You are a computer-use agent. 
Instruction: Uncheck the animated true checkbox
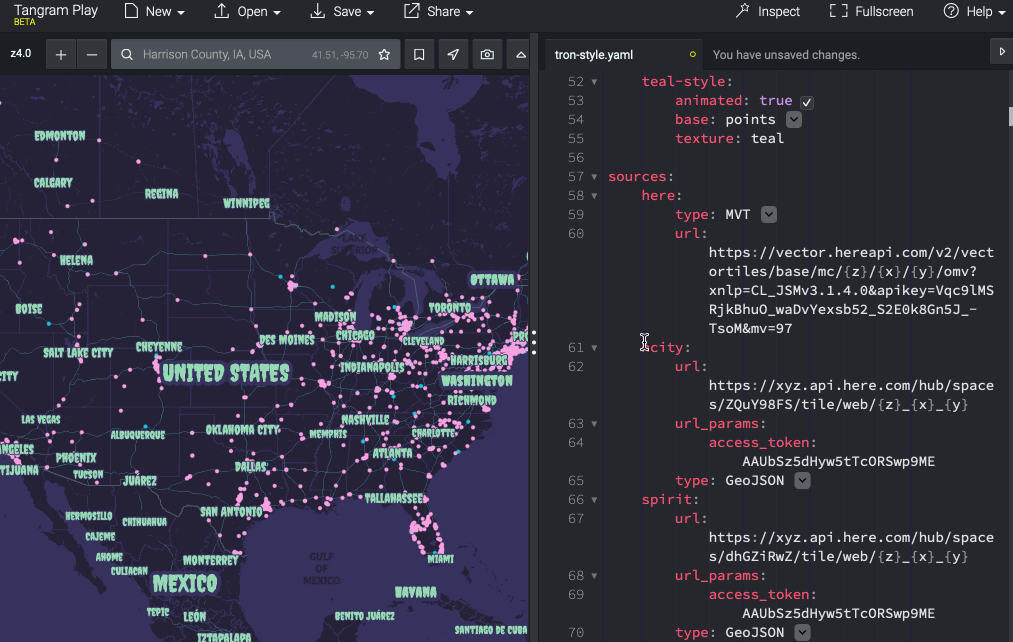coord(807,102)
